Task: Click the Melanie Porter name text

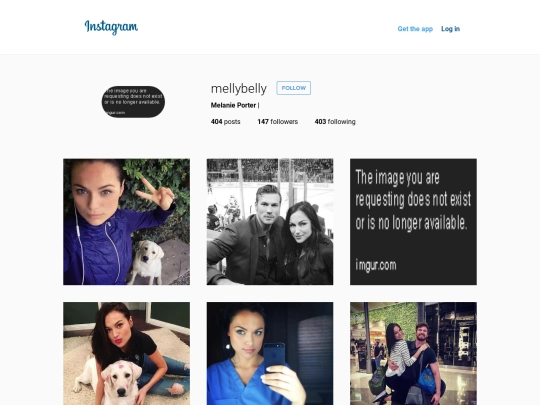Action: pos(233,105)
